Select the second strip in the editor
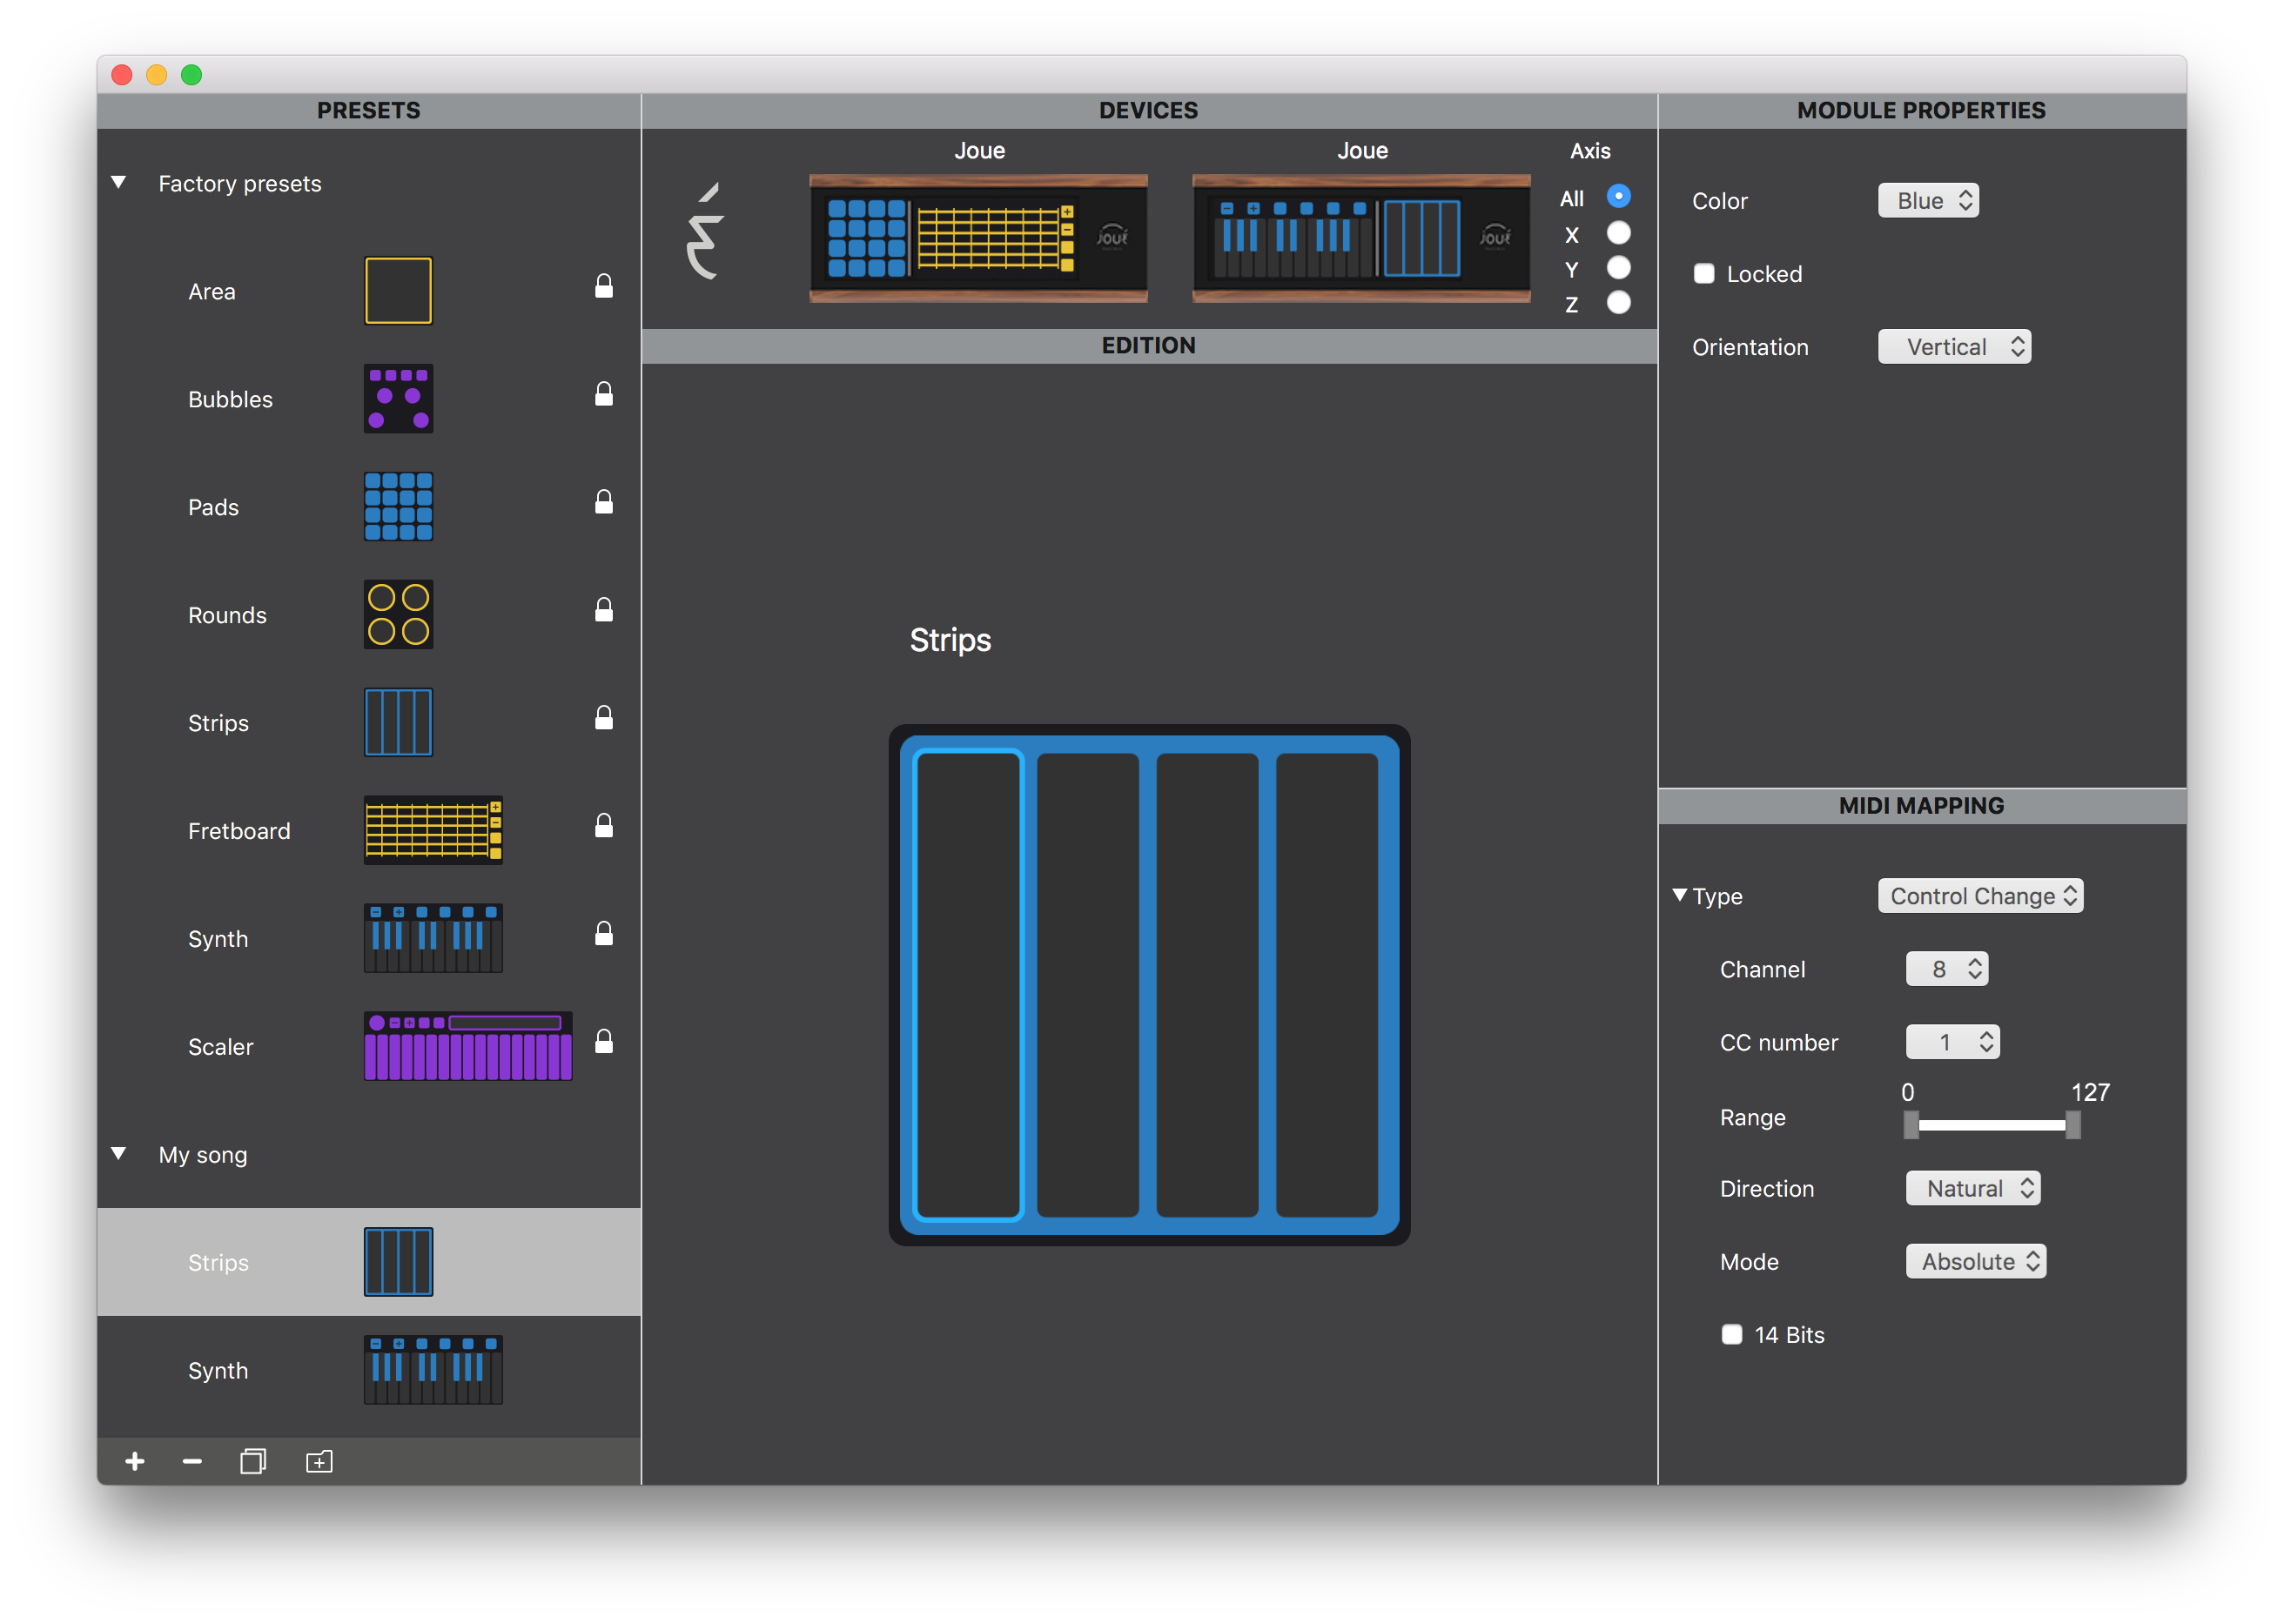This screenshot has width=2284, height=1624. pos(1087,985)
